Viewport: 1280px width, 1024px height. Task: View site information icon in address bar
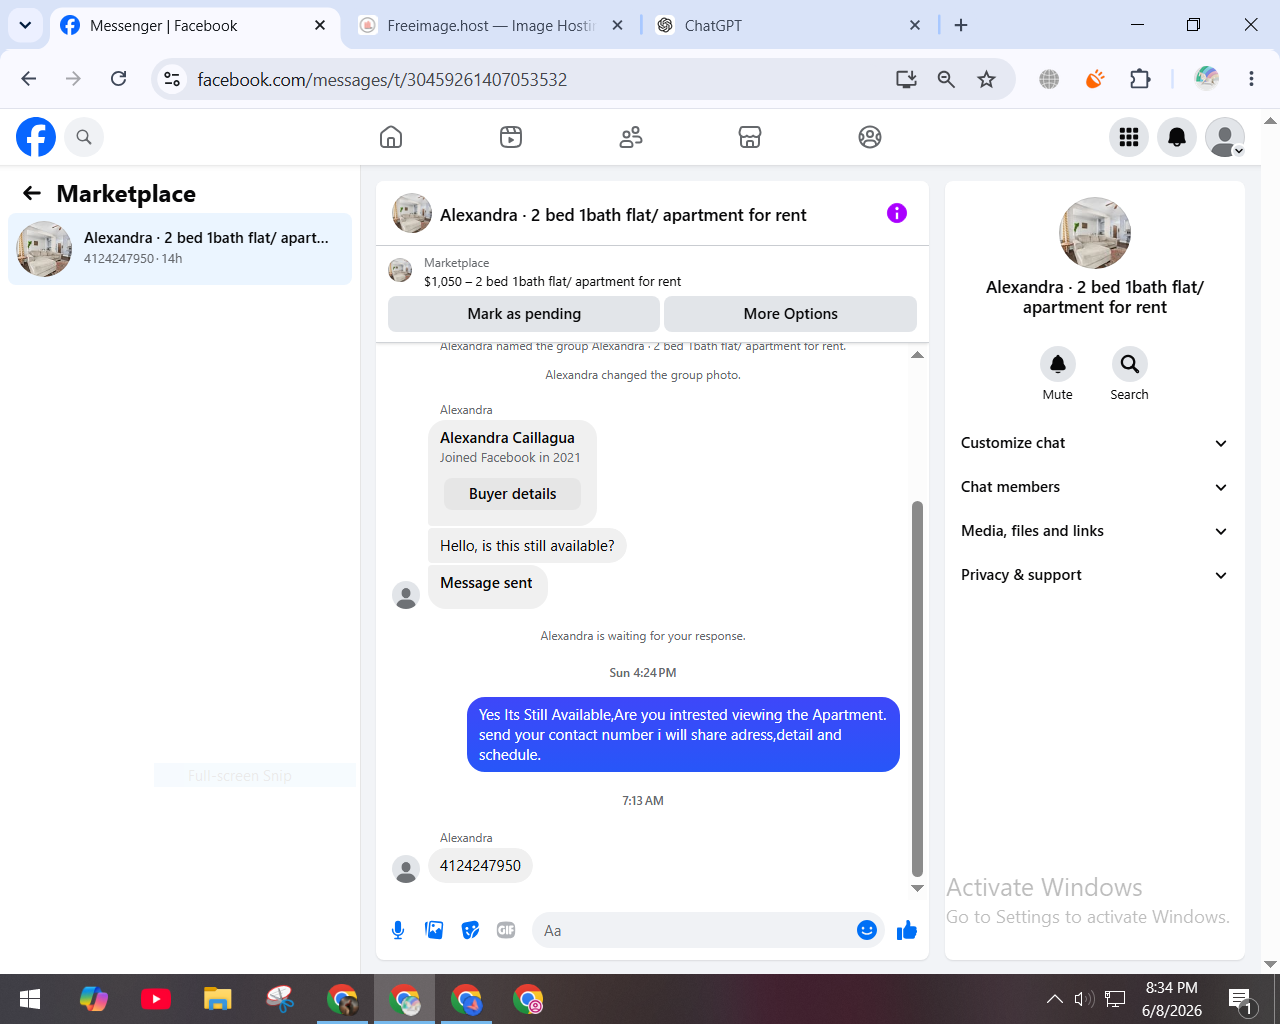coord(172,79)
